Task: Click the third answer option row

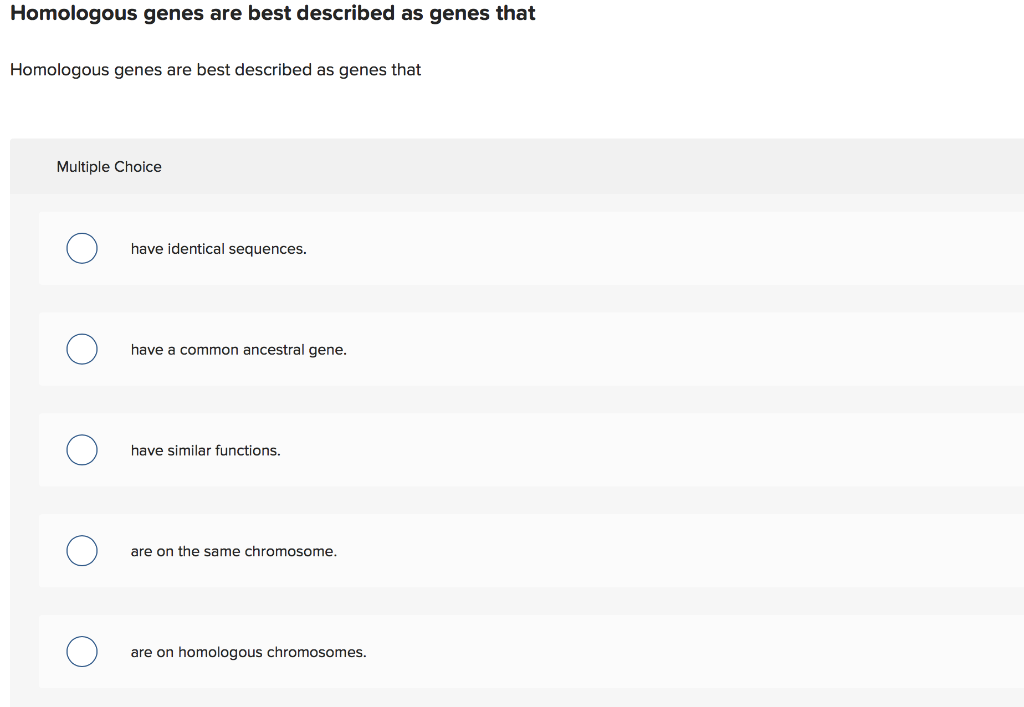Action: coord(500,450)
